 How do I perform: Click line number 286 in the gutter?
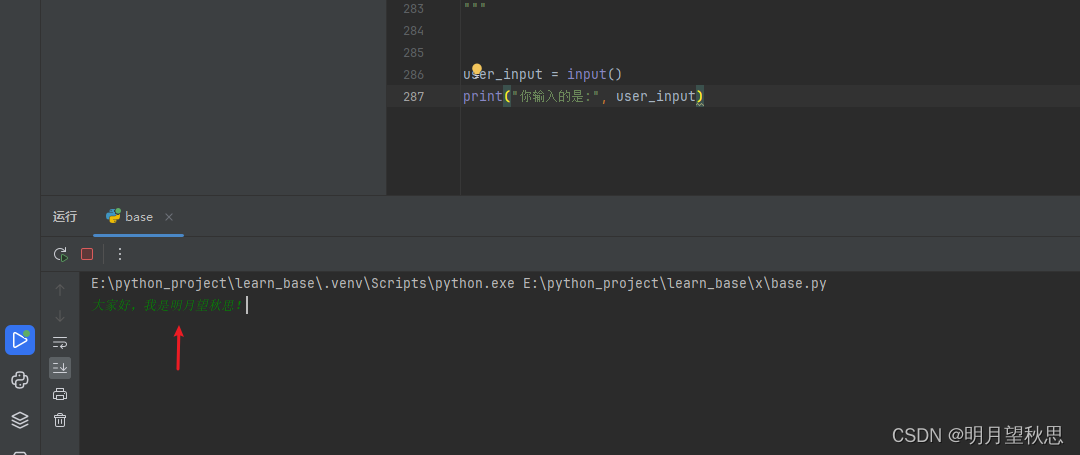click(413, 74)
